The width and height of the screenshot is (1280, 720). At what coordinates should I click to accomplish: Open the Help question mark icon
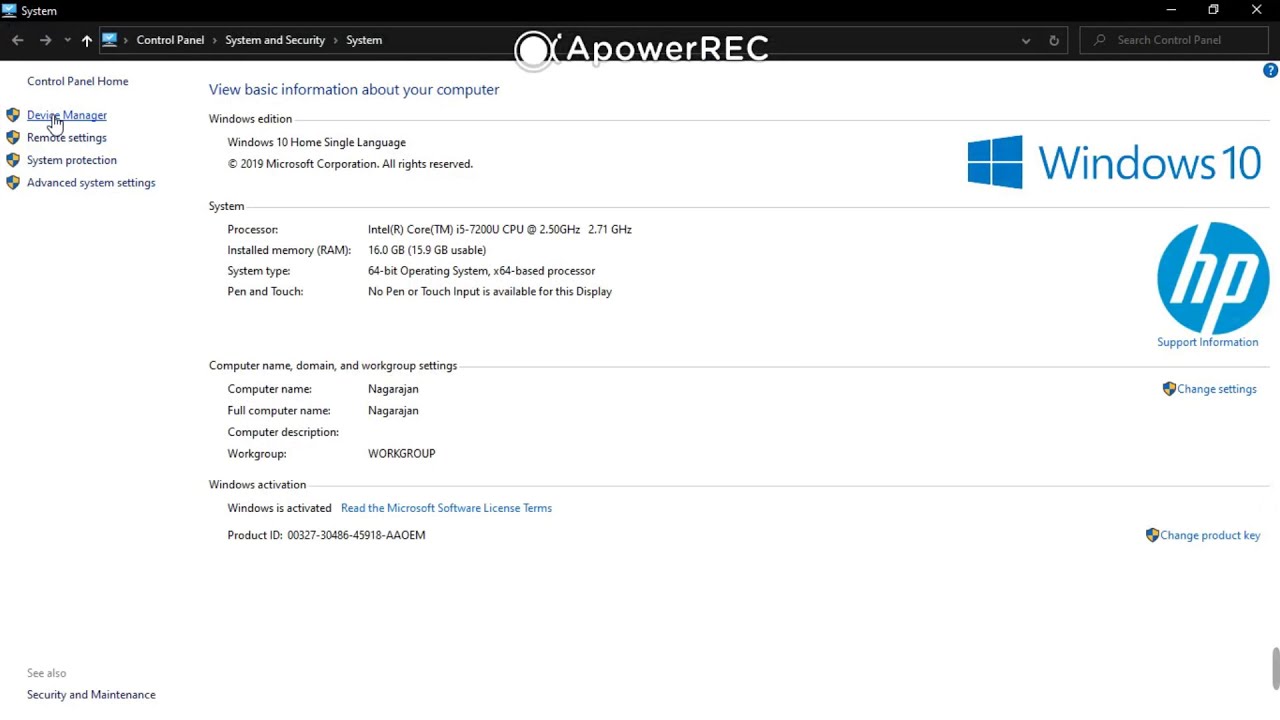[1270, 70]
